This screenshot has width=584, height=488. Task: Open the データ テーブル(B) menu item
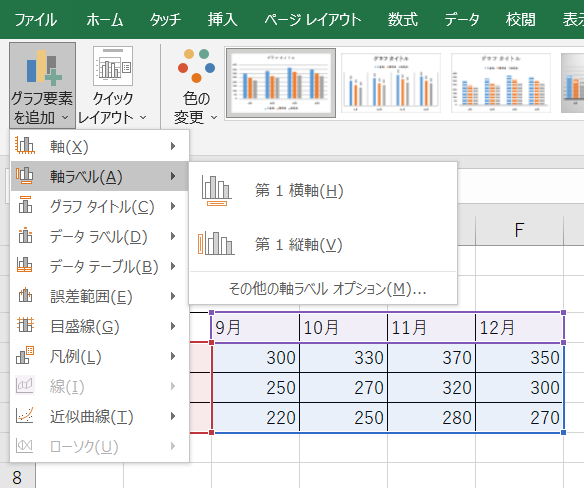click(99, 266)
